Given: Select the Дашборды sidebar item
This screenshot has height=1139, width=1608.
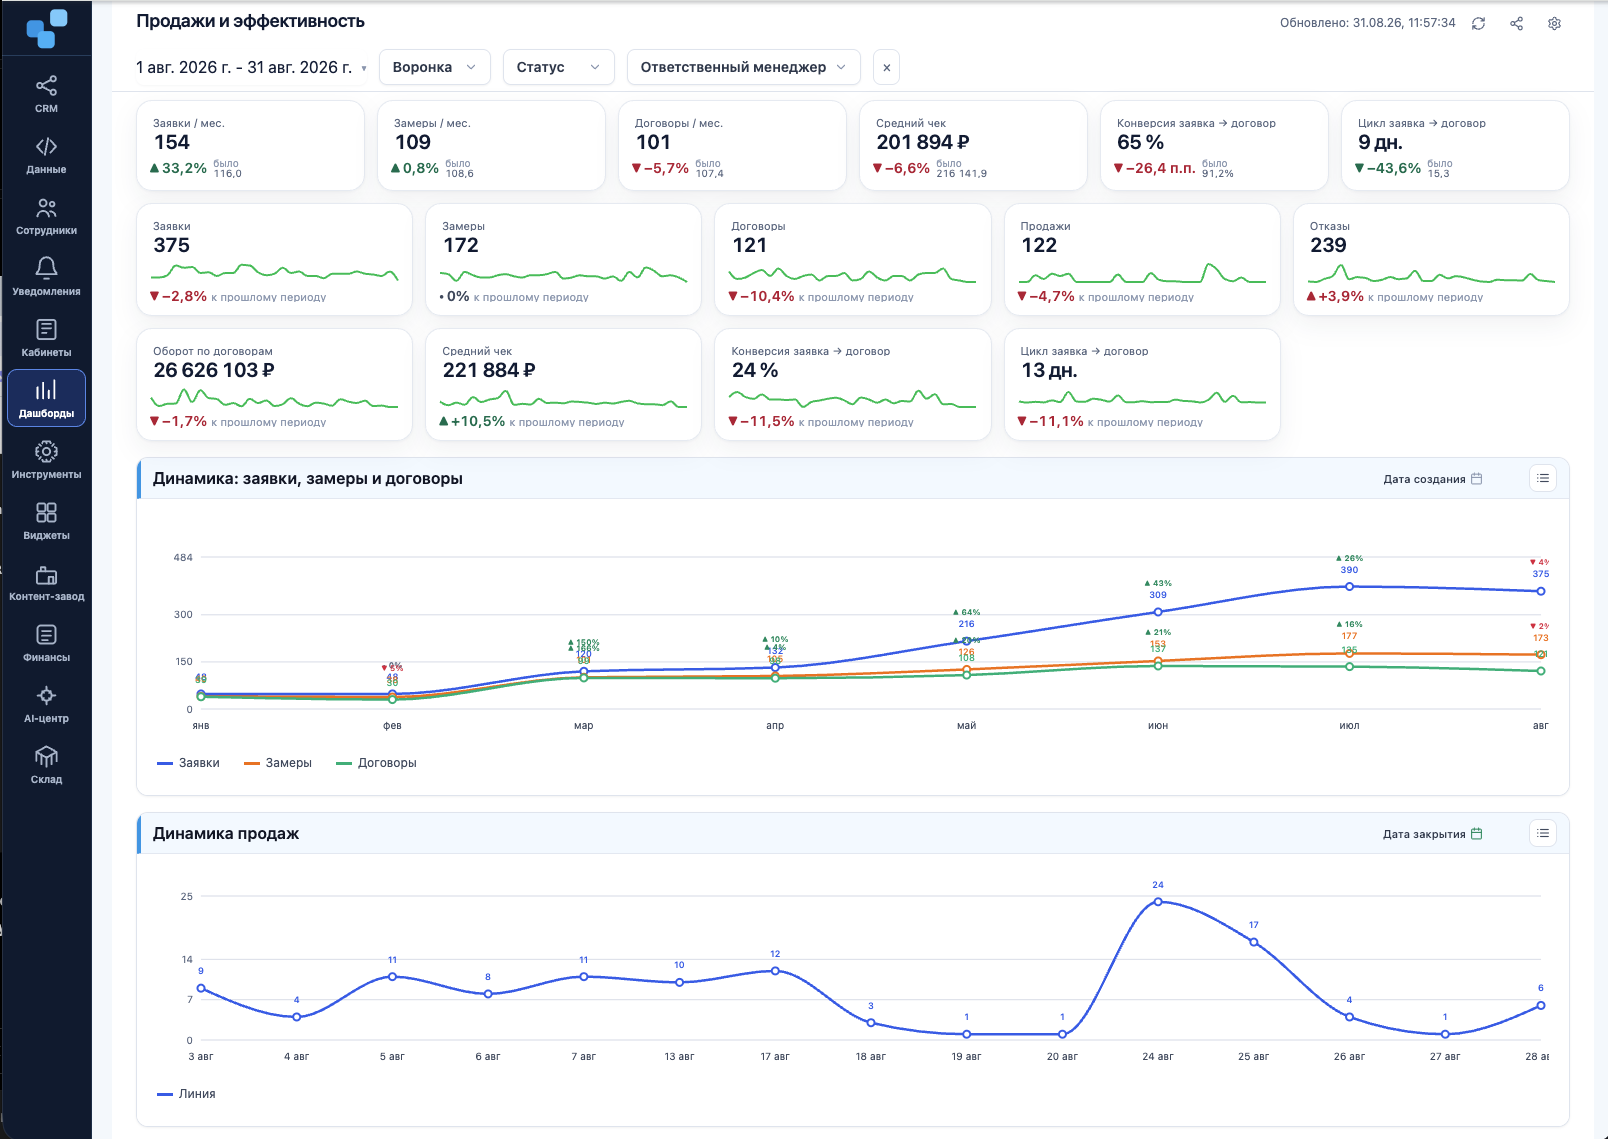Looking at the screenshot, I should [46, 399].
